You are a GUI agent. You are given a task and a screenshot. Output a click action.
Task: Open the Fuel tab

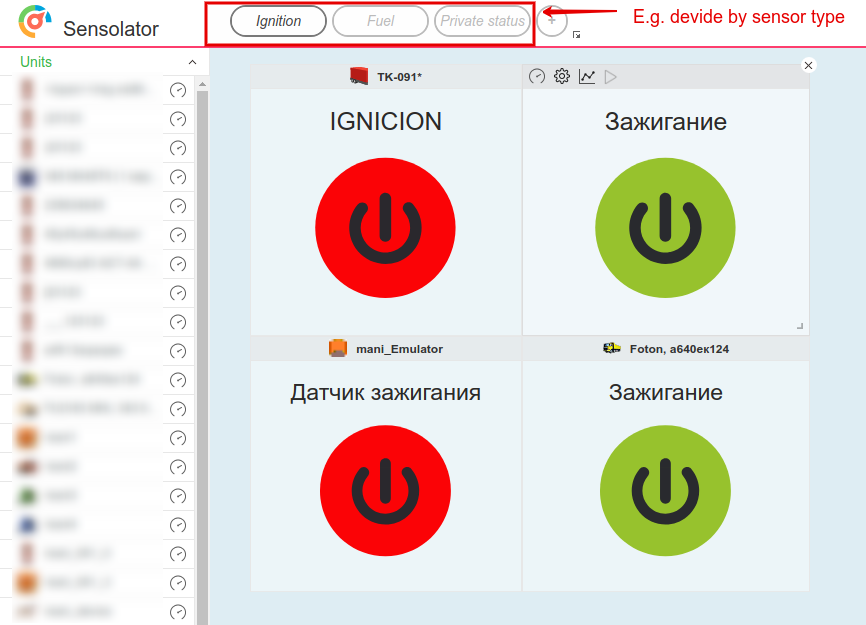pos(380,21)
